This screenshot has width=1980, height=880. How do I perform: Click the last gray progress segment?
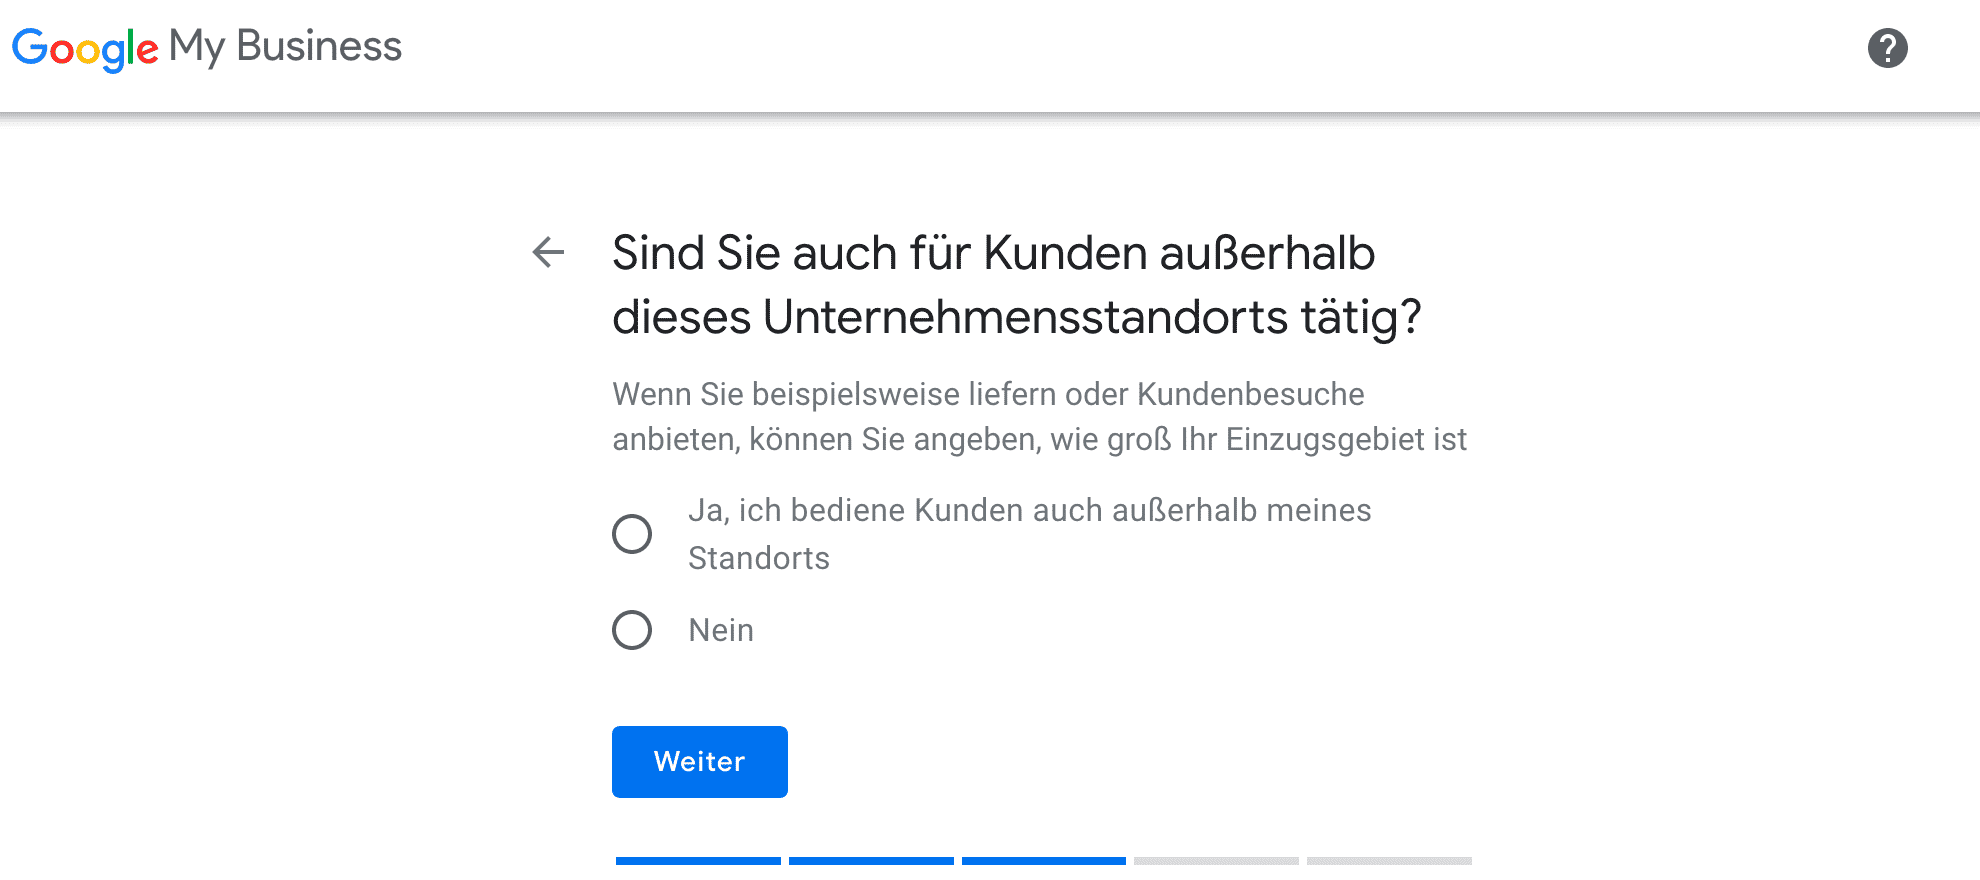tap(1389, 861)
